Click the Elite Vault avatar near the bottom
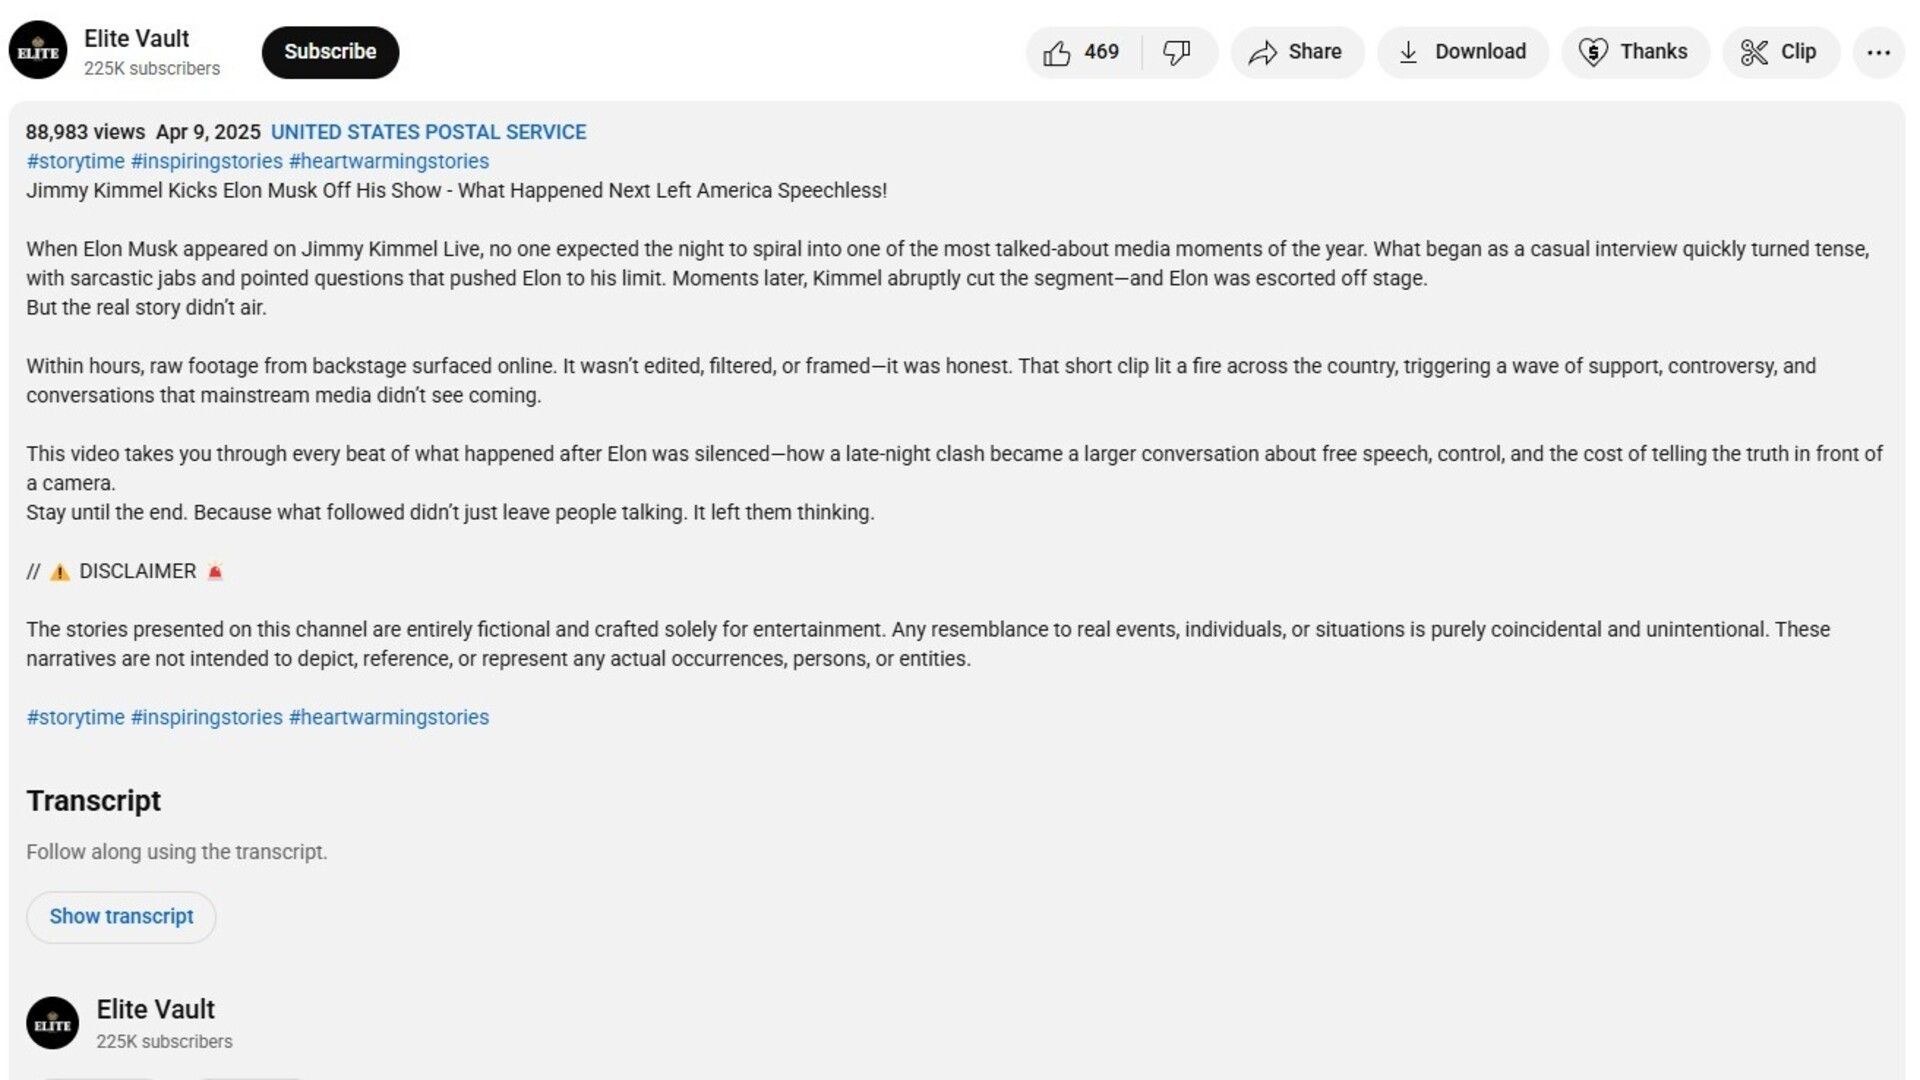1920x1080 pixels. point(52,1023)
